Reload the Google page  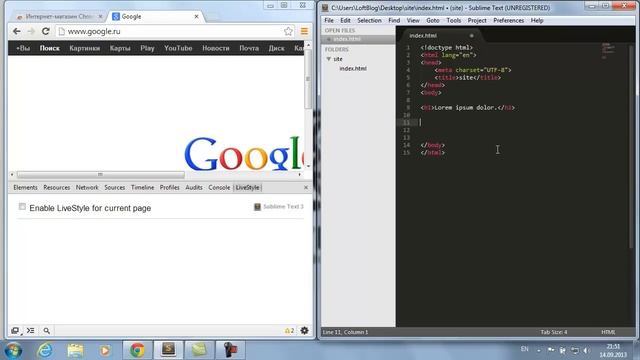(46, 31)
